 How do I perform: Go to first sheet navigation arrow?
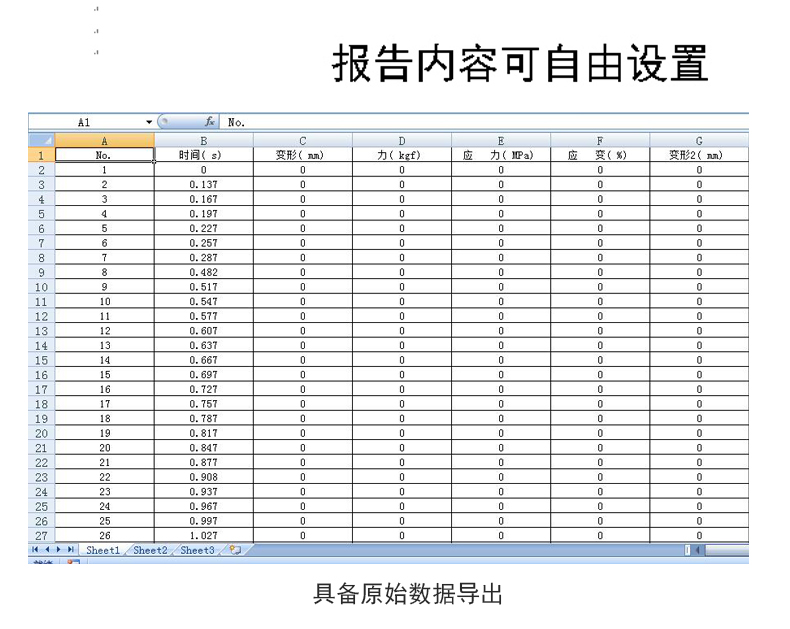click(35, 551)
